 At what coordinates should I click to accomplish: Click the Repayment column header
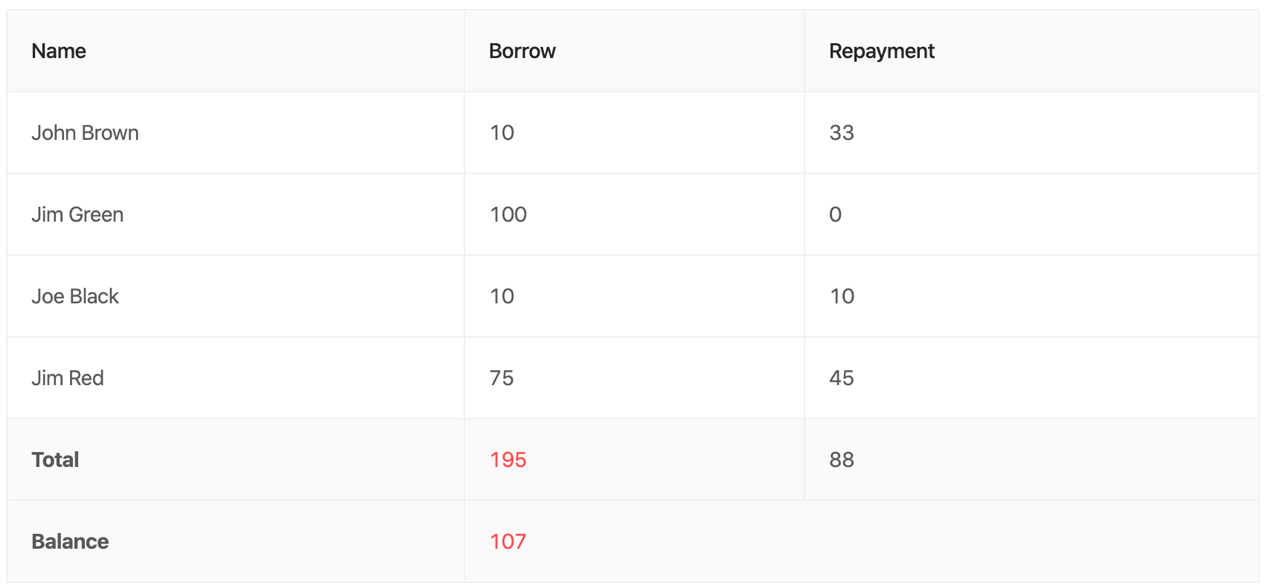1031,51
